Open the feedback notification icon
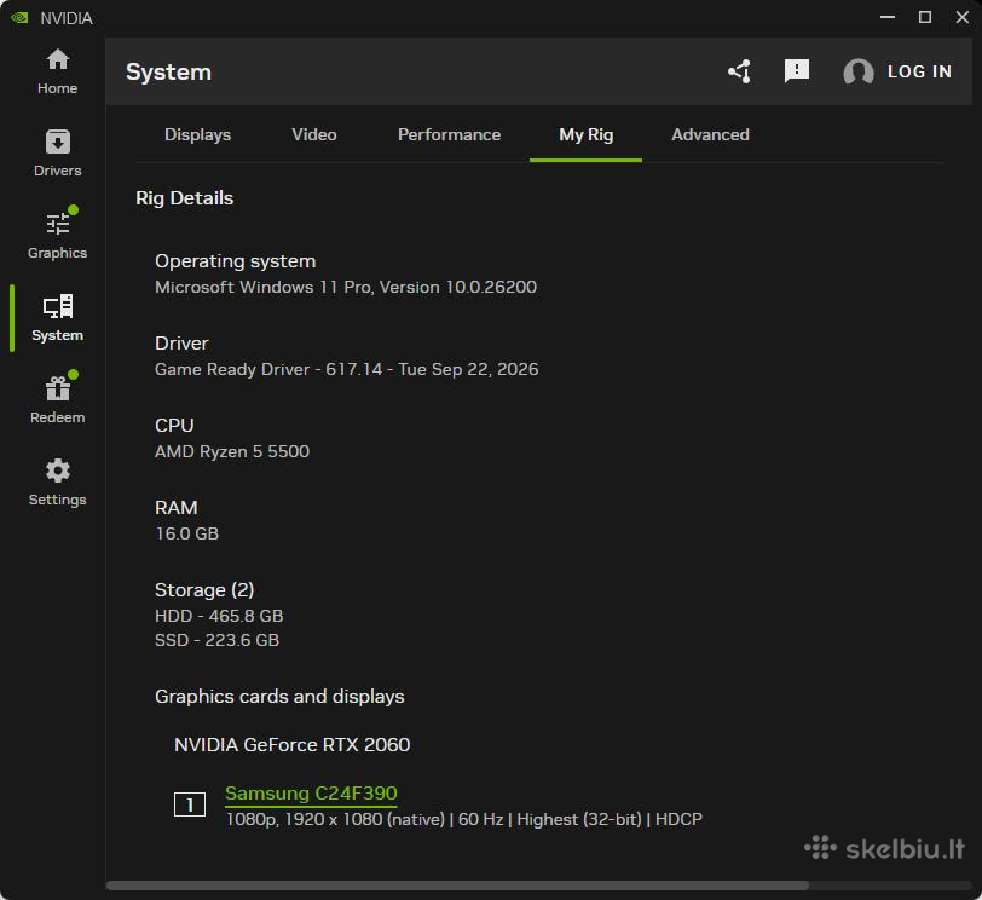The image size is (982, 900). 796,71
